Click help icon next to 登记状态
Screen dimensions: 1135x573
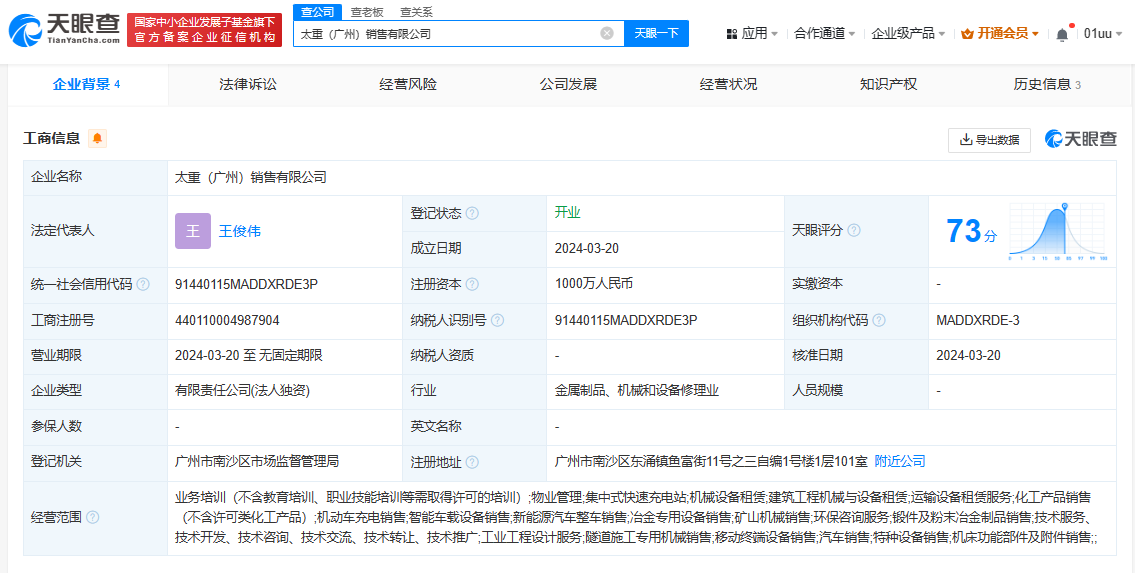472,214
